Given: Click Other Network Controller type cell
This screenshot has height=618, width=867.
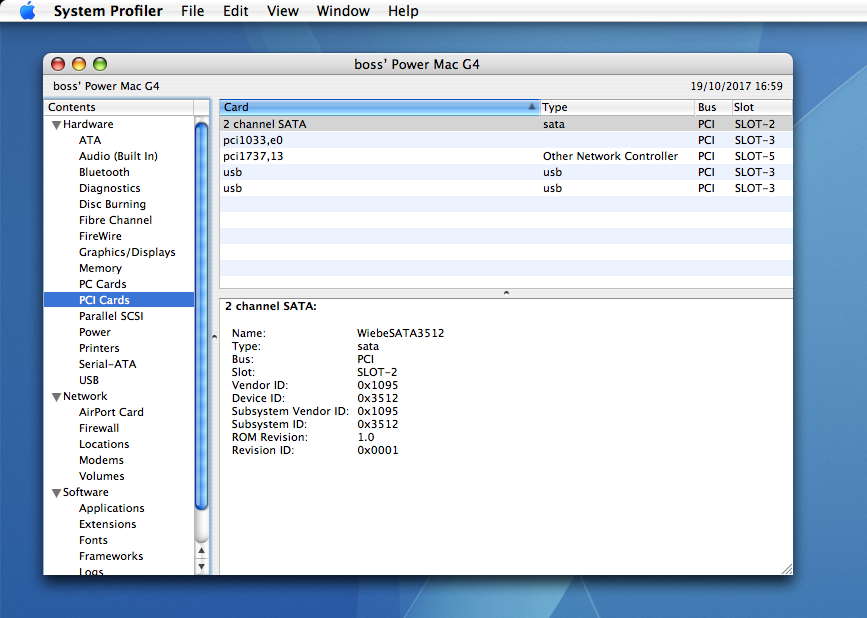Looking at the screenshot, I should 610,156.
